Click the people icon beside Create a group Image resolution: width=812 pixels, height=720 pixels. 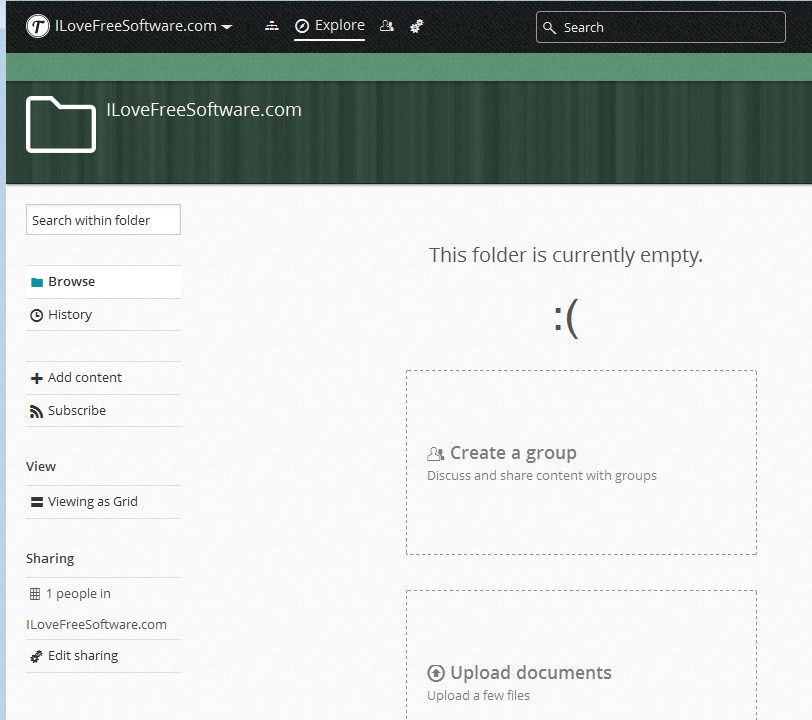point(436,454)
